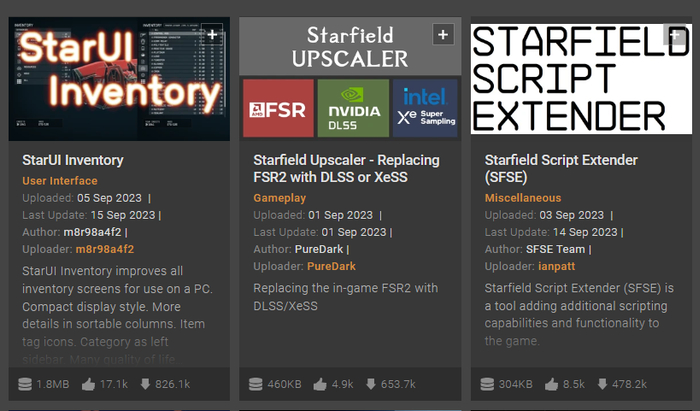Open the Starfield Upscaler thumbnail image
Screen dimensions: 700x411
tap(350, 79)
